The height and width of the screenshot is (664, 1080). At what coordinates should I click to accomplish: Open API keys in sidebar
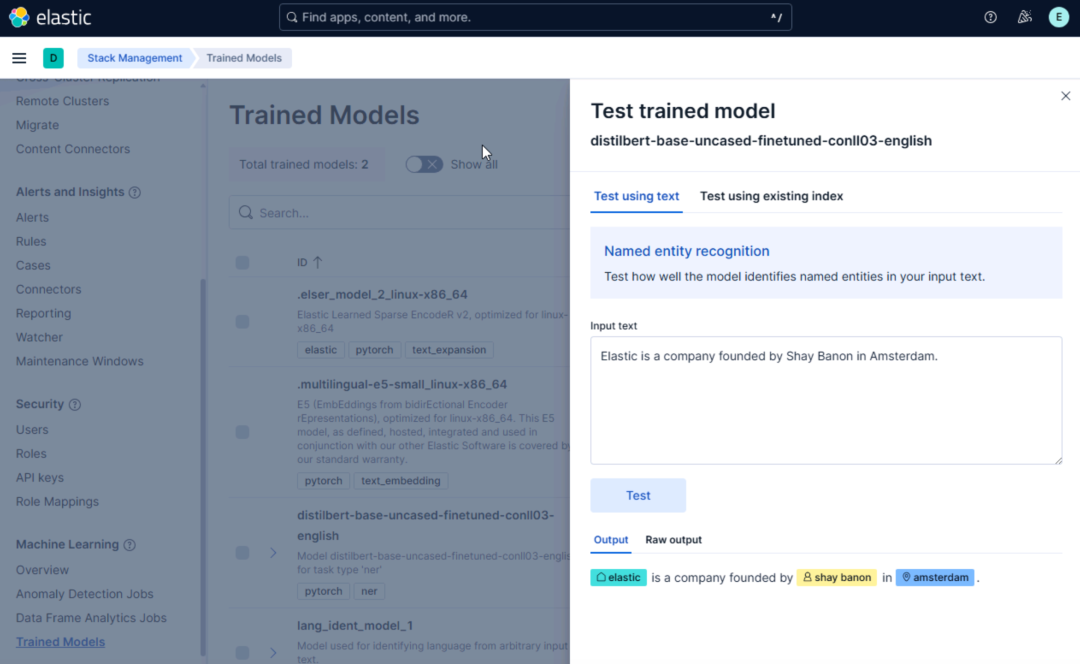click(x=40, y=477)
